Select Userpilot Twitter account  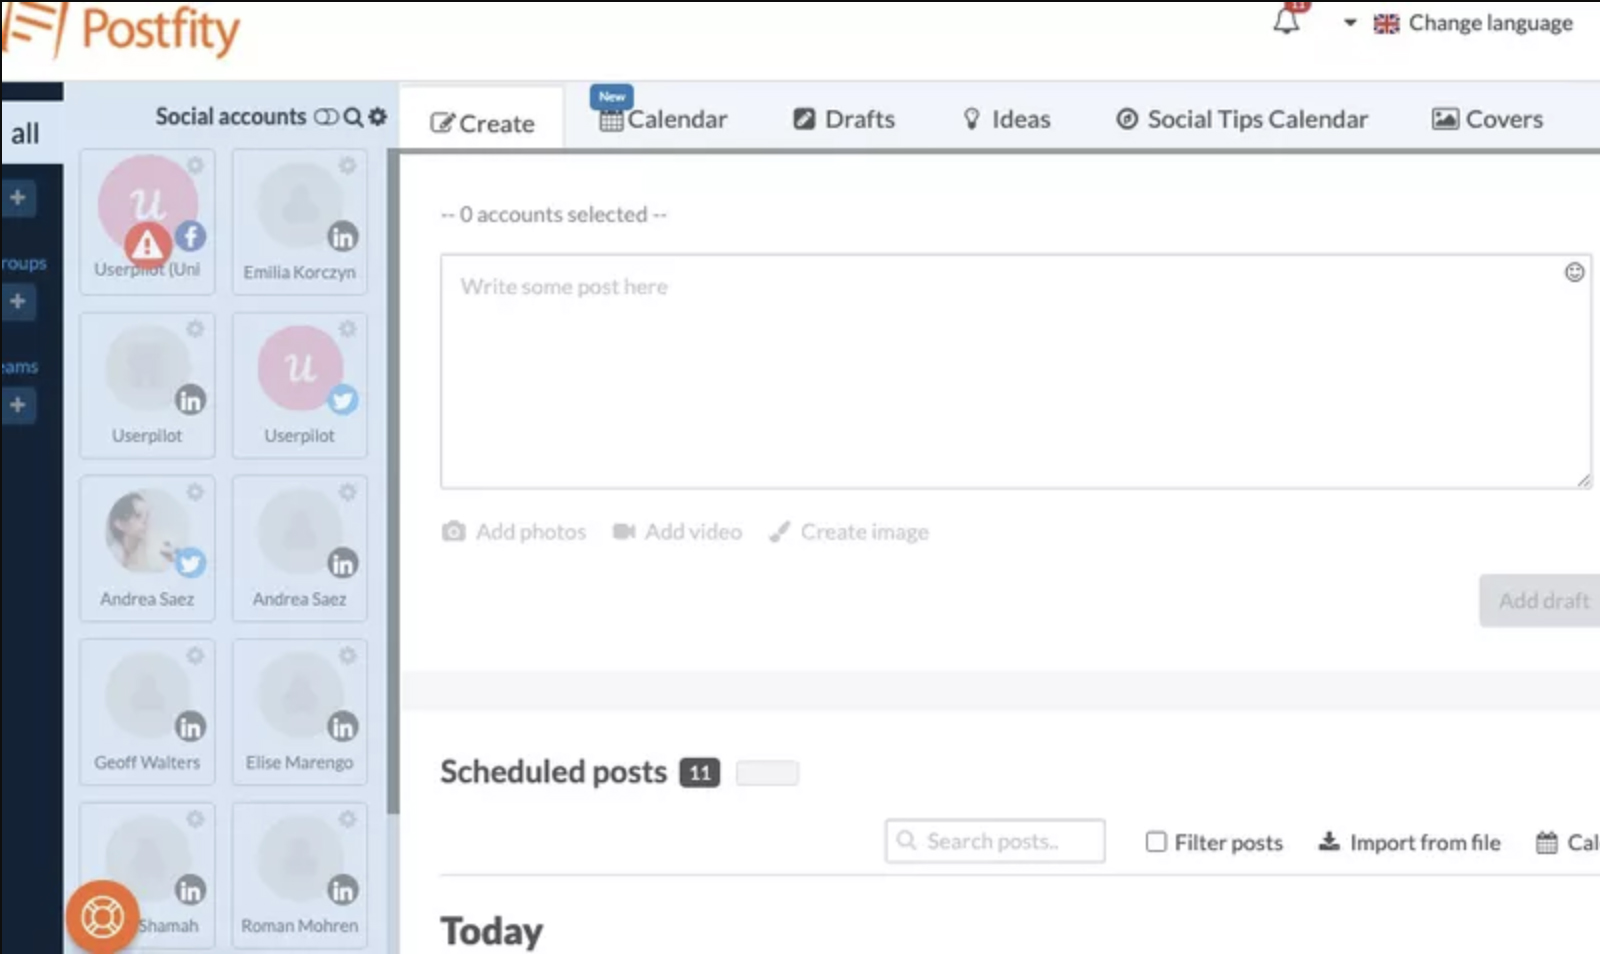299,385
